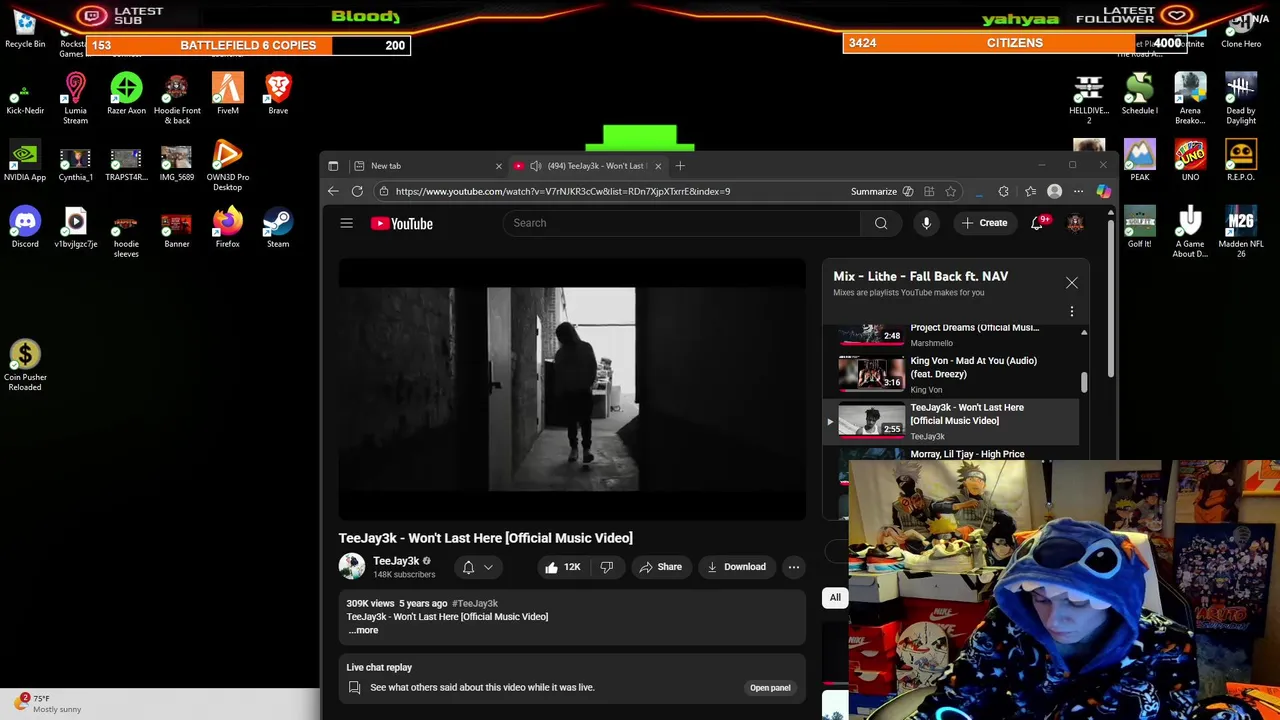Go back in browser history
Screen dimensions: 1280x720
[x=333, y=191]
